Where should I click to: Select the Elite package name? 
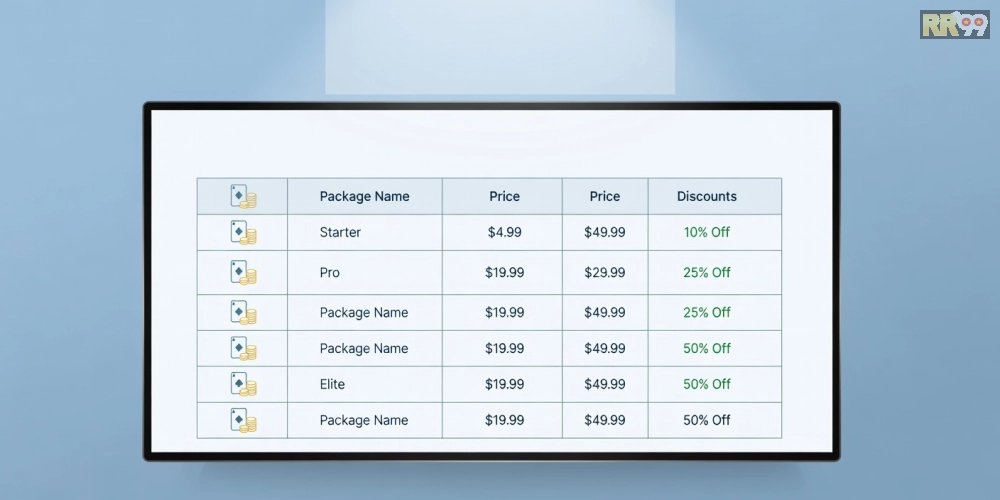(332, 384)
